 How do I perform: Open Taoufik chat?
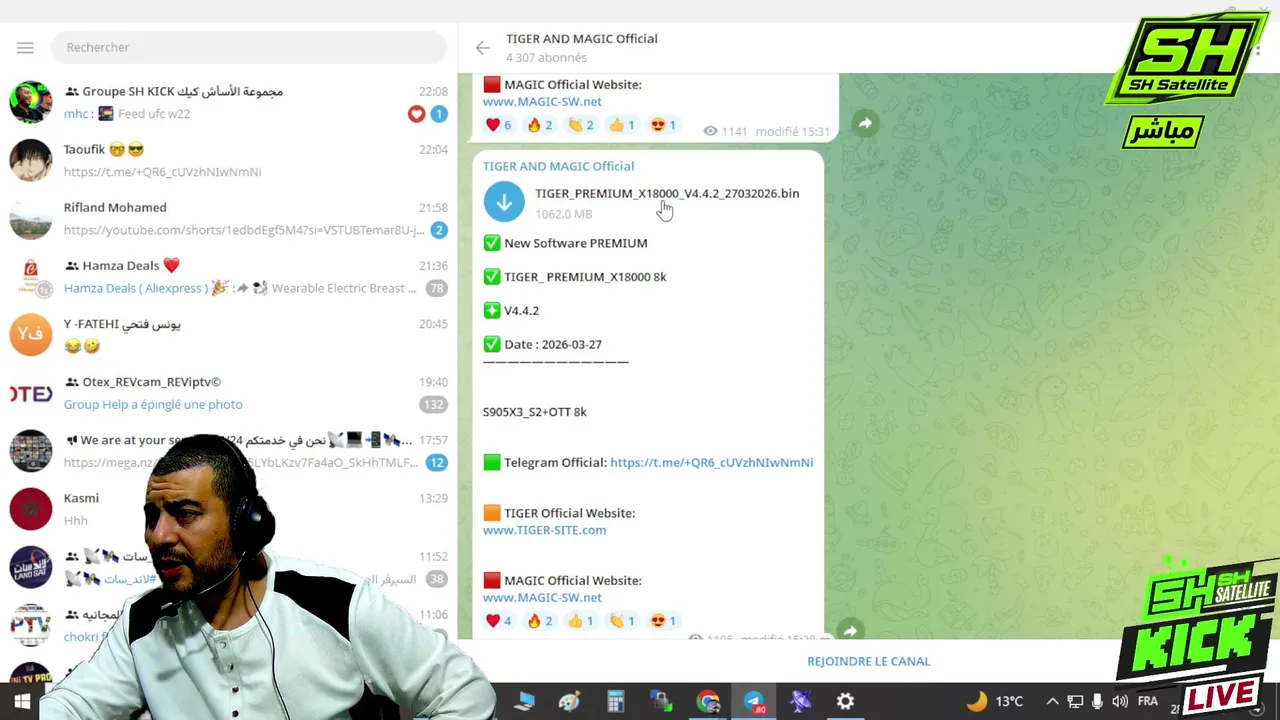[x=229, y=160]
